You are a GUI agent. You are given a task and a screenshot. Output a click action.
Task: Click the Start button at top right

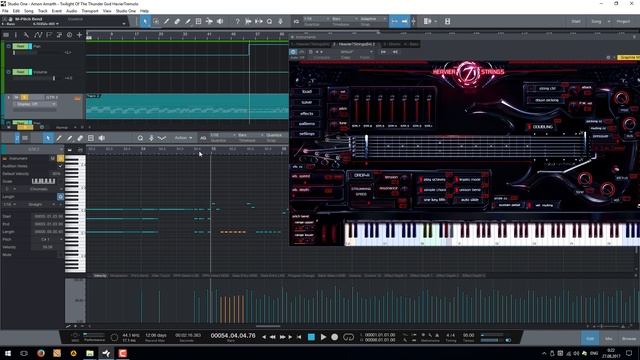576,21
